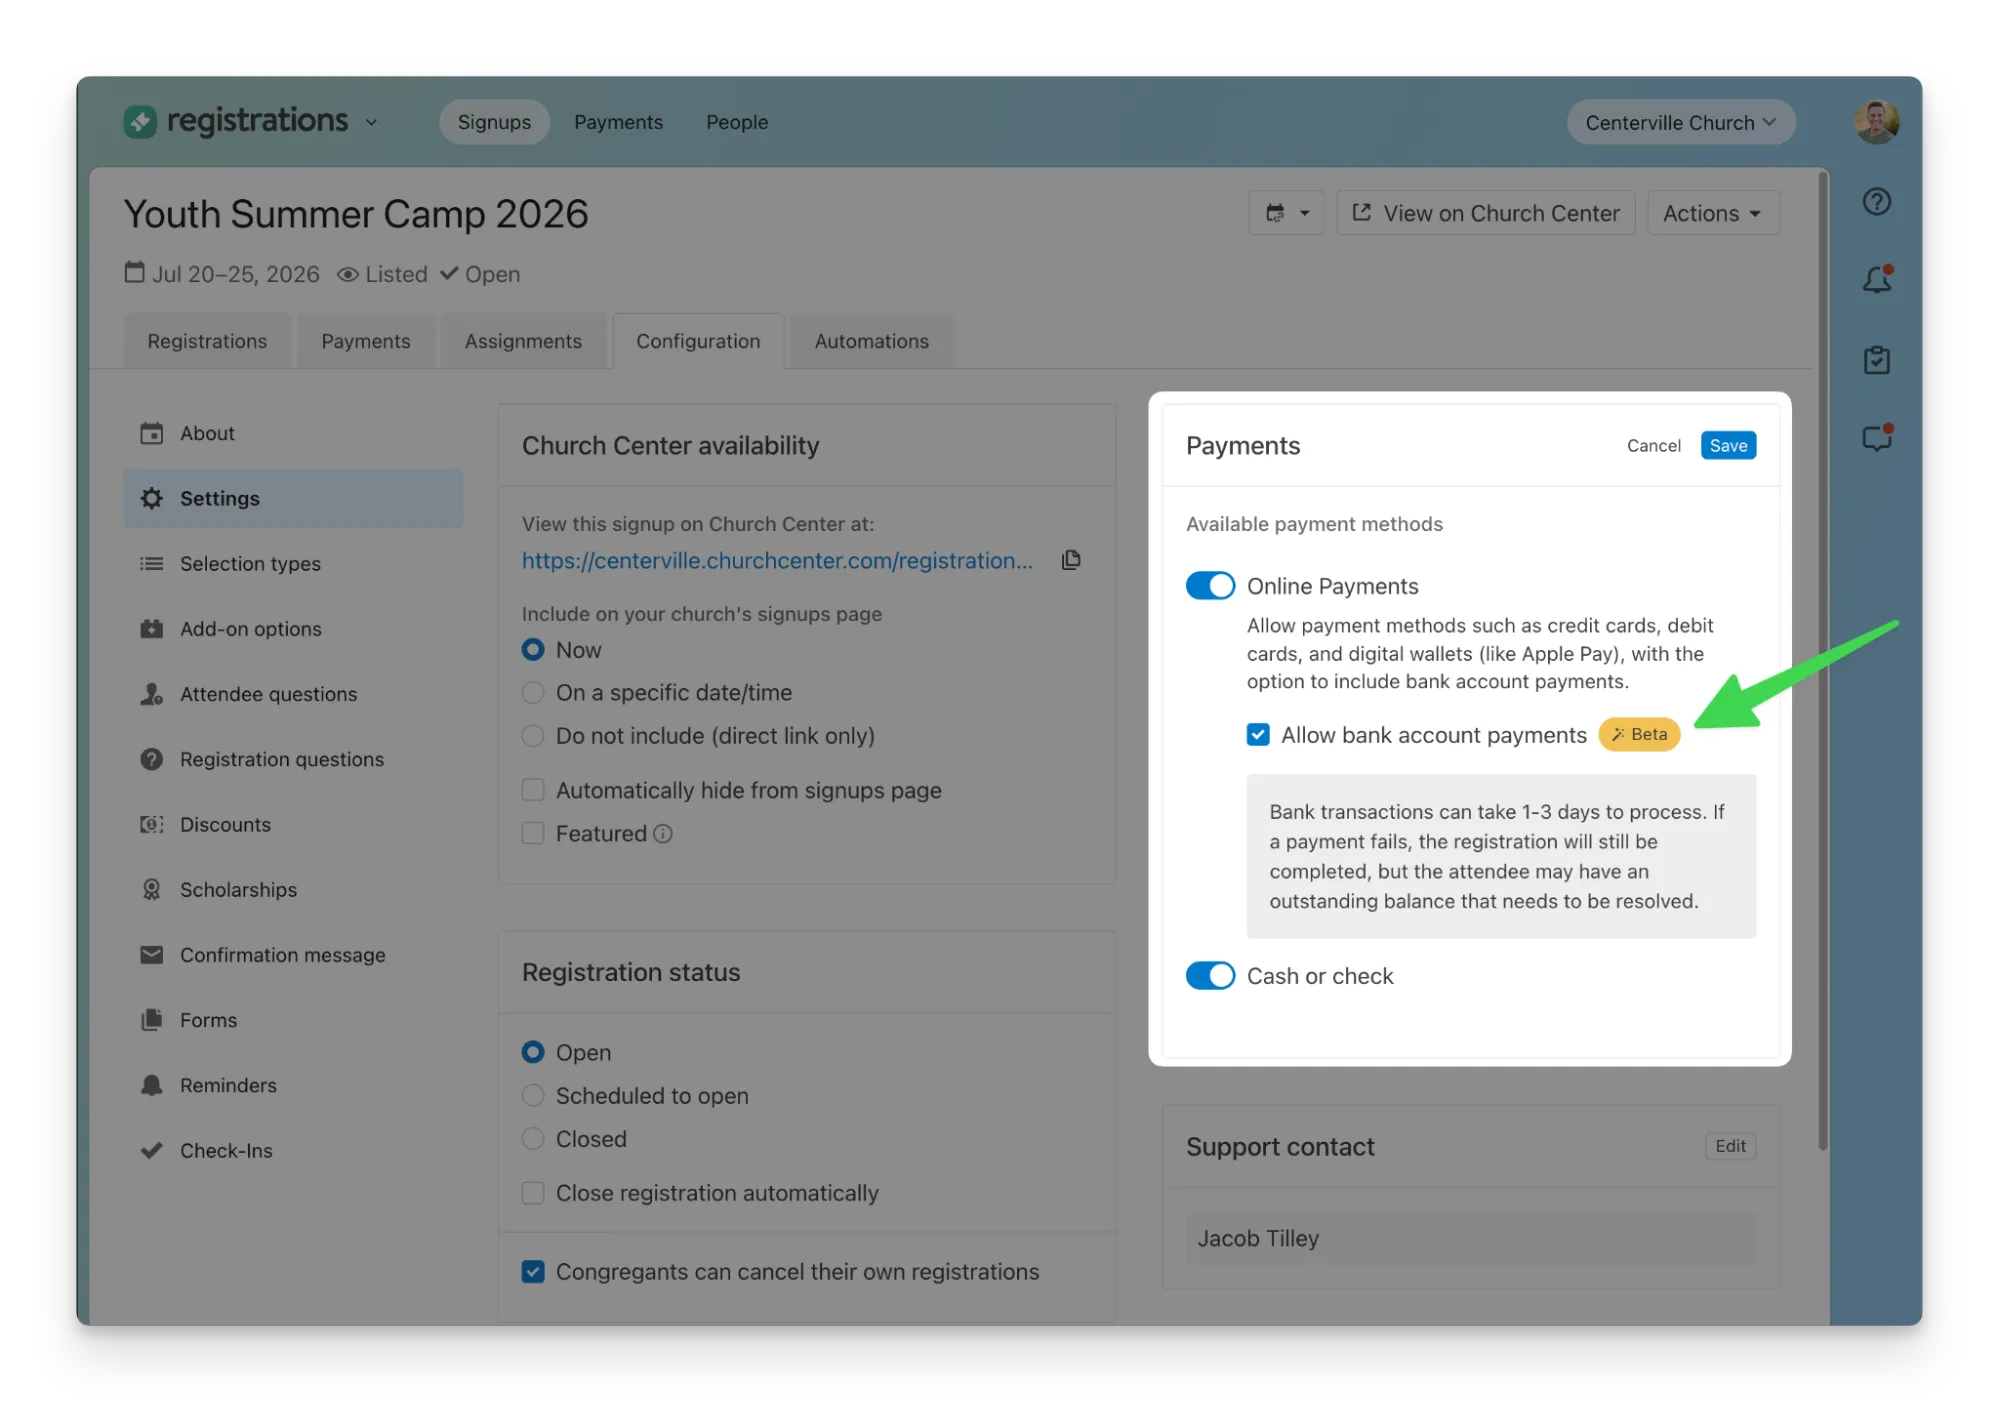This screenshot has width=1999, height=1403.
Task: Open the centerville.churchcenter.com registration link
Action: [x=777, y=561]
